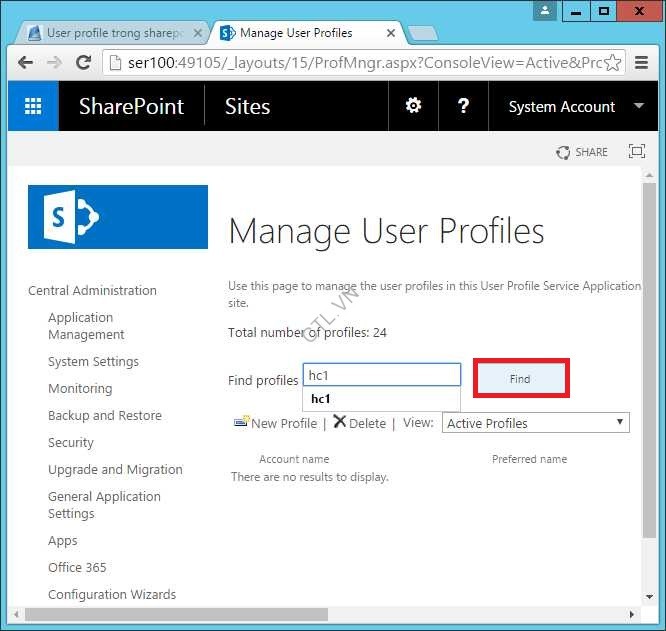Viewport: 666px width, 631px height.
Task: Click SharePoint brand text in suite bar
Action: click(x=131, y=106)
